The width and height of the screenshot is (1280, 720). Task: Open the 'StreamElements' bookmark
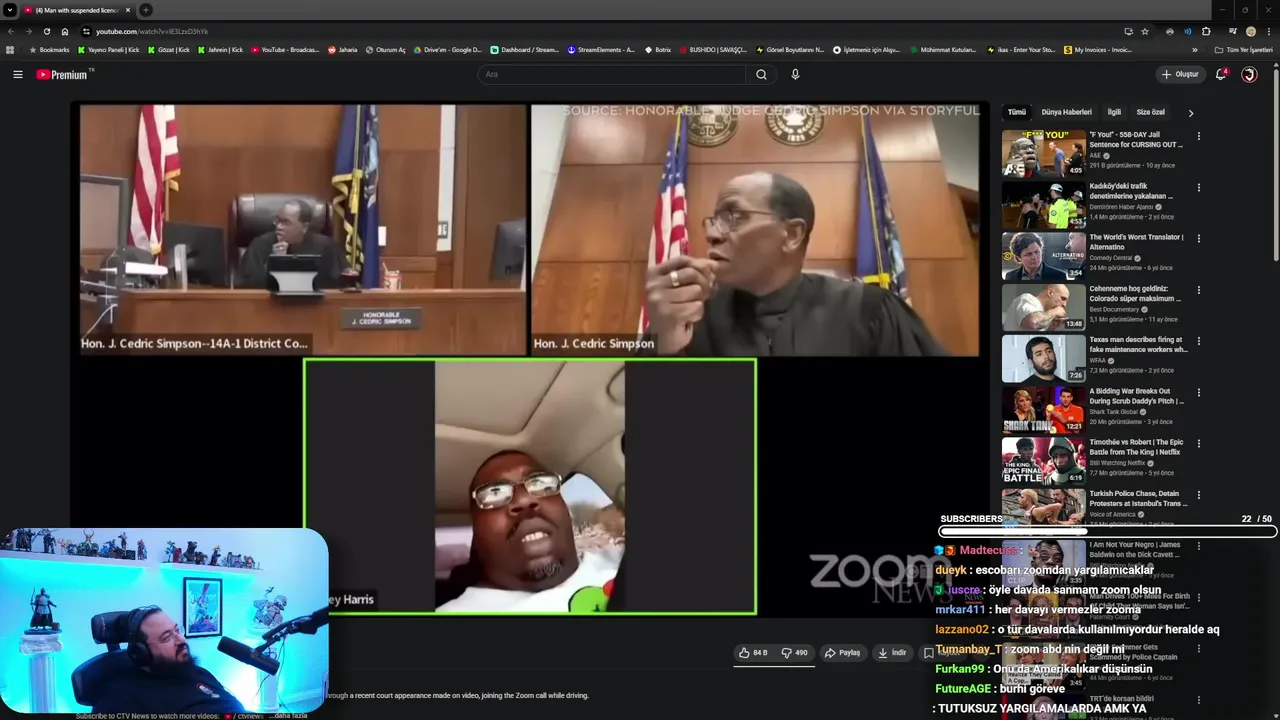pyautogui.click(x=601, y=50)
